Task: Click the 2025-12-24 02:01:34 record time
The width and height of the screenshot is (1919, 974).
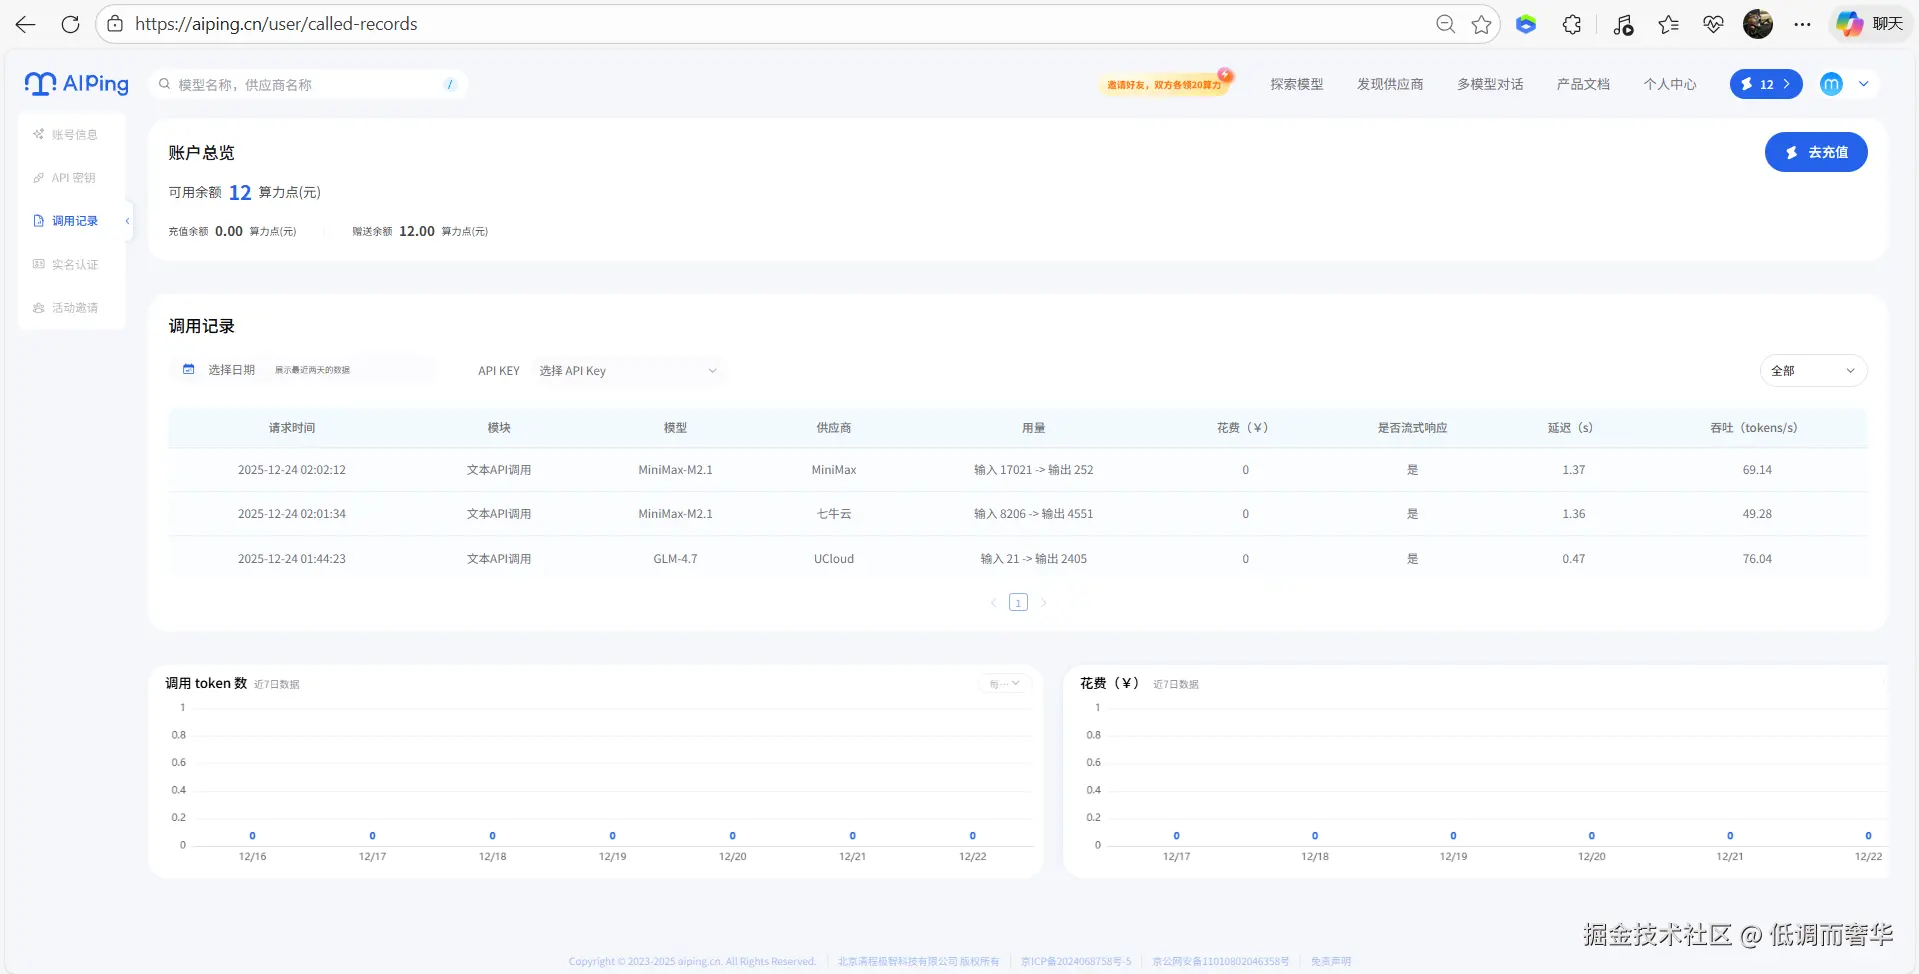Action: (x=292, y=514)
